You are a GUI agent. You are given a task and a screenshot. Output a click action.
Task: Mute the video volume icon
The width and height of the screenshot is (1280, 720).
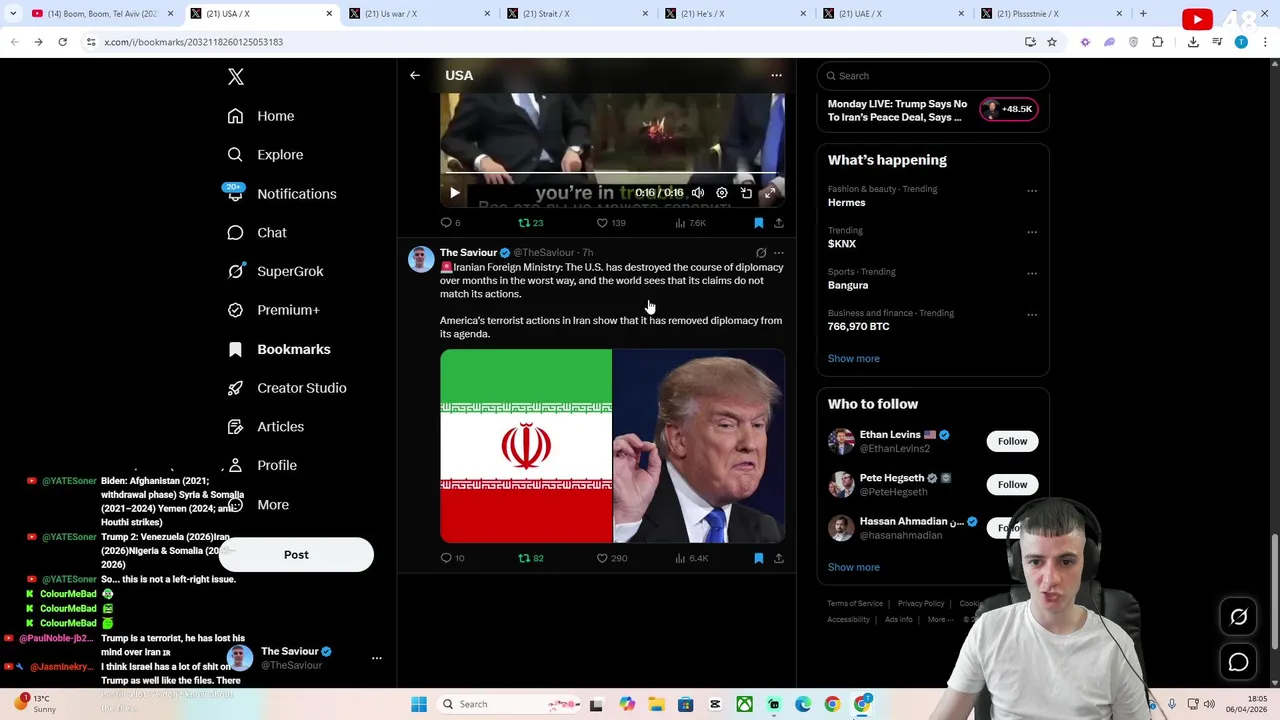tap(698, 193)
